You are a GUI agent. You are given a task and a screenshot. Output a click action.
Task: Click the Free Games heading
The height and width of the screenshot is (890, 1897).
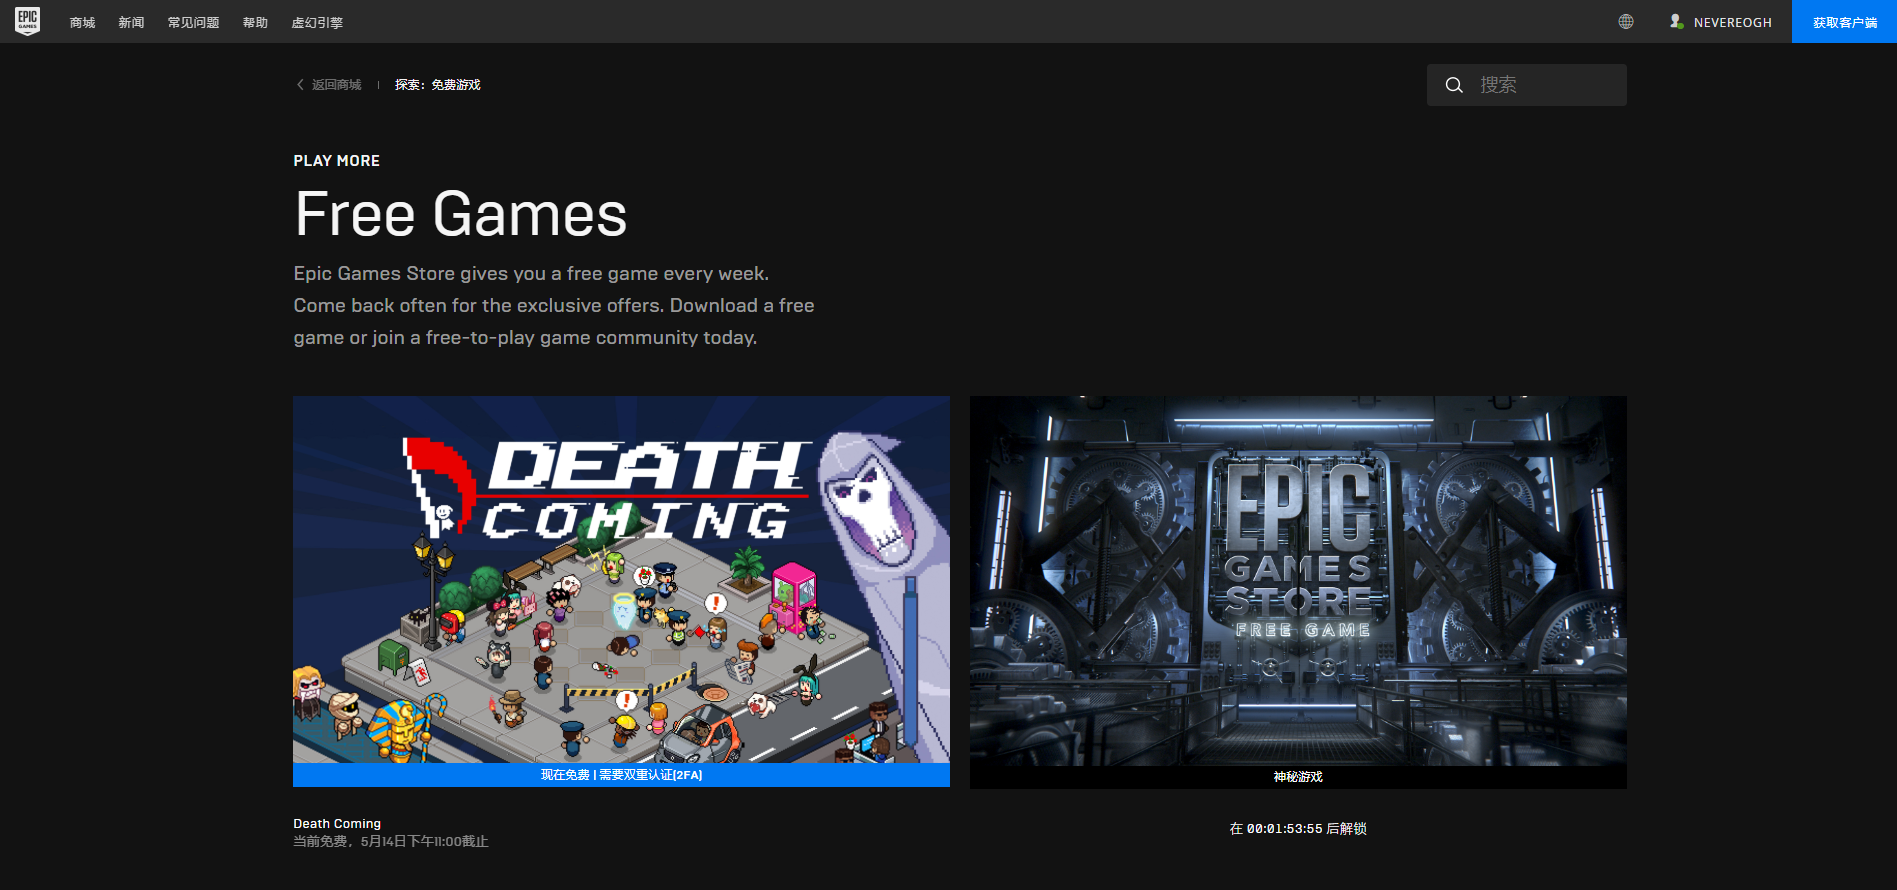tap(461, 214)
